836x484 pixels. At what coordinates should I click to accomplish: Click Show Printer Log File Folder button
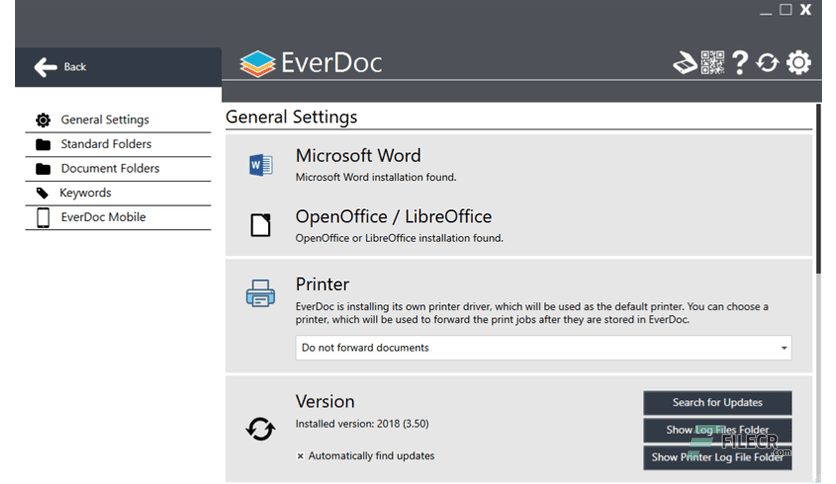click(717, 457)
